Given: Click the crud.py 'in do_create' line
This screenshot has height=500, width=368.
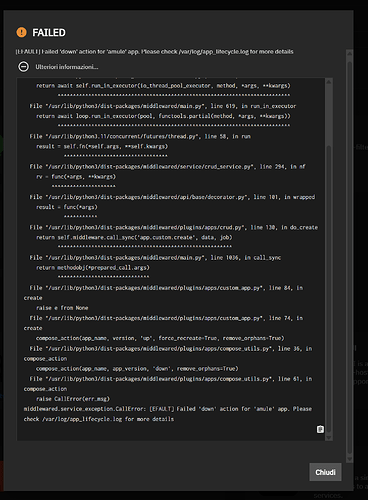Looking at the screenshot, I should pos(173,227).
